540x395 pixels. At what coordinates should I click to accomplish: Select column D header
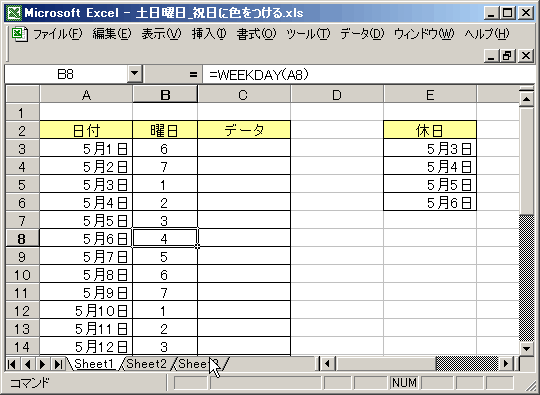[x=337, y=94]
